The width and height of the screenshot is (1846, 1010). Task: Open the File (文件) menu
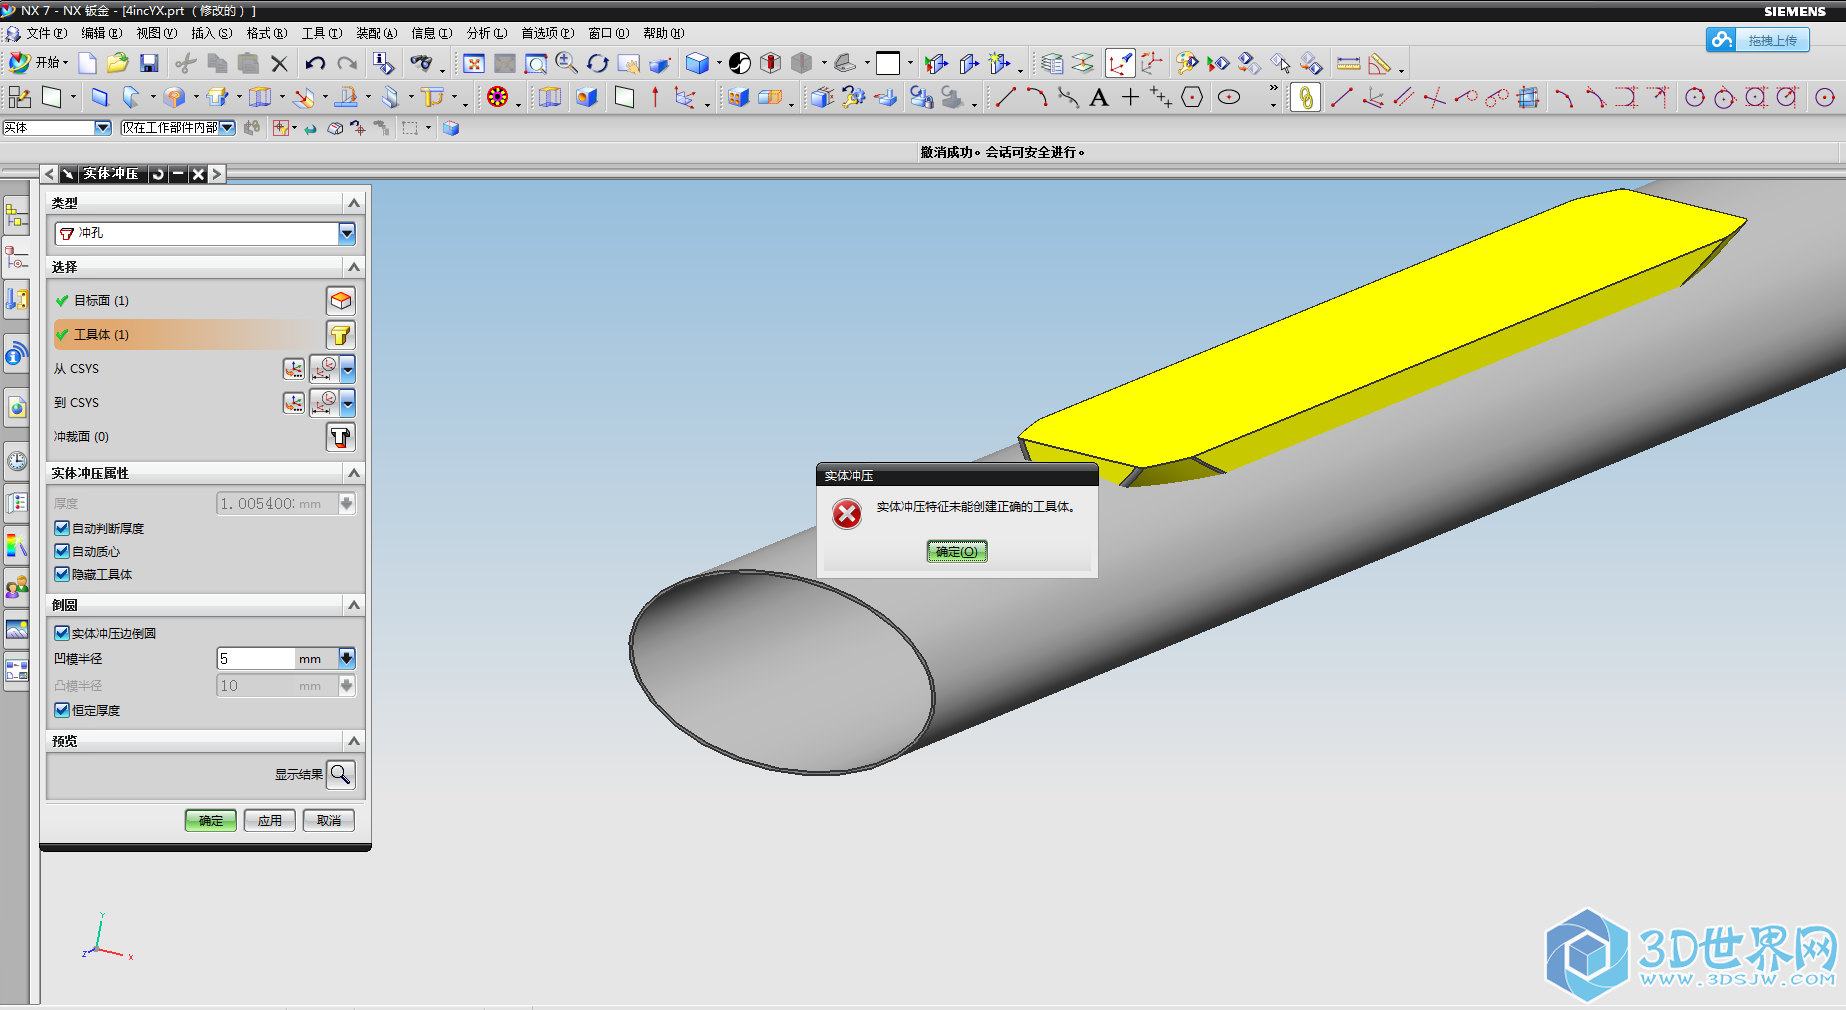click(x=45, y=33)
